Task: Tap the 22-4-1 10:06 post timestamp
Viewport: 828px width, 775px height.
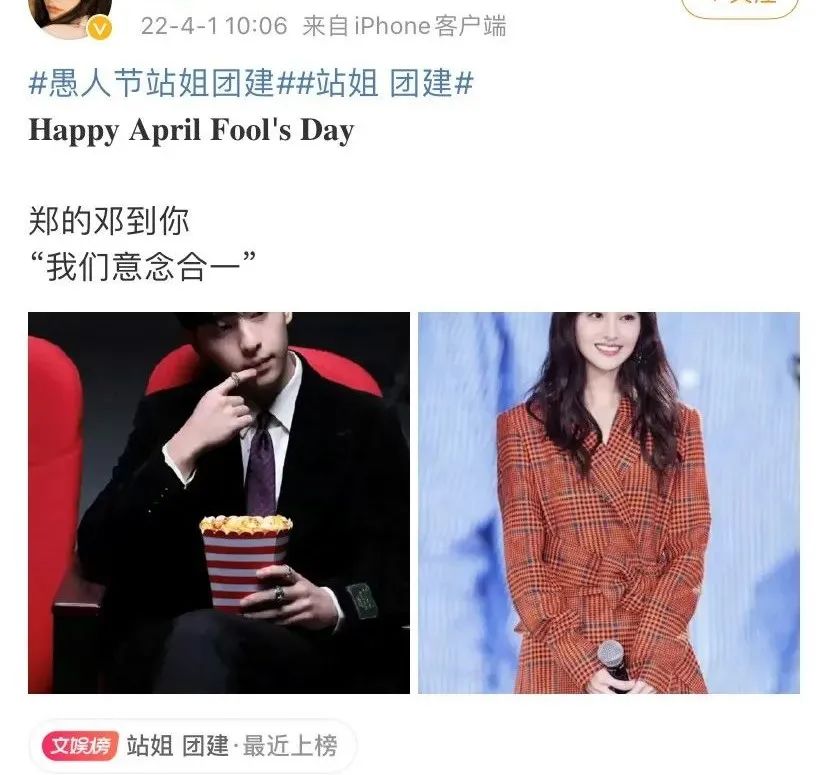Action: coord(214,26)
